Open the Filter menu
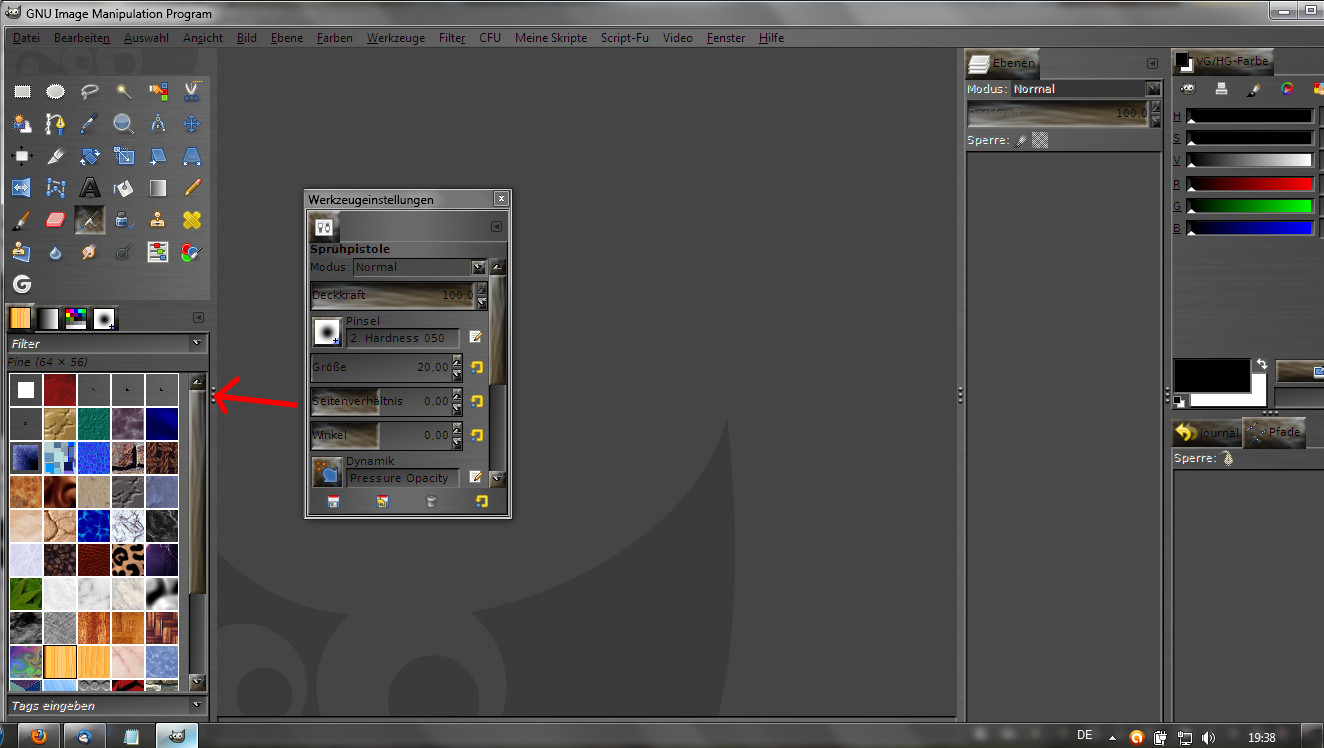Screen dimensions: 1324x748 (x=452, y=38)
